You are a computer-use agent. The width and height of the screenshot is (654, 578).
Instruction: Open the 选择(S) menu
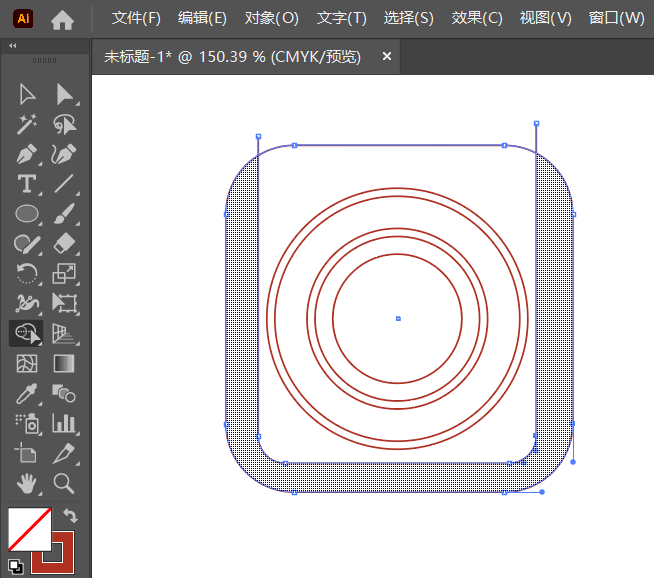click(409, 18)
